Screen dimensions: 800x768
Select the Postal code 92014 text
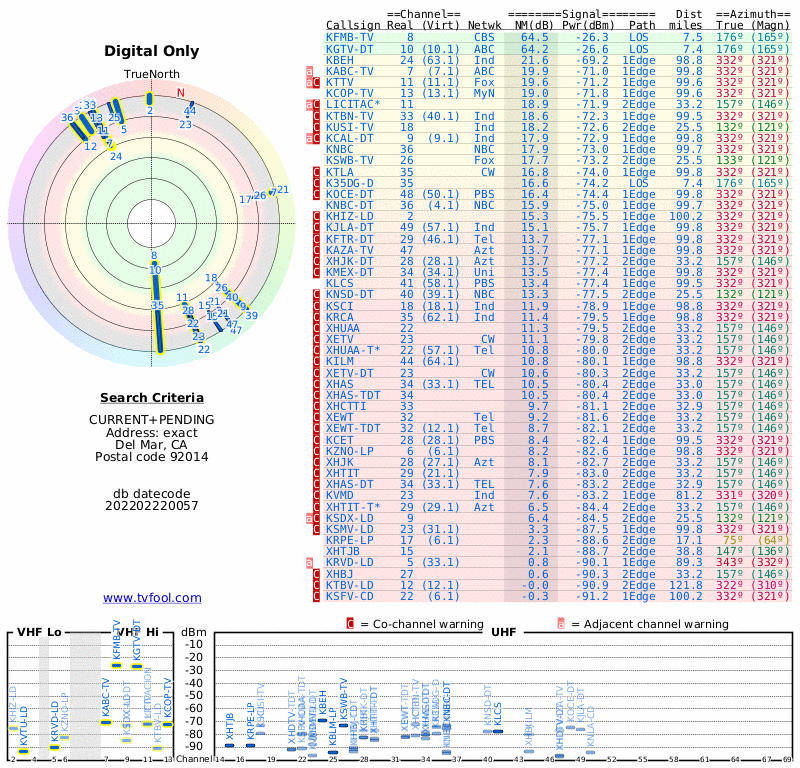pos(152,457)
